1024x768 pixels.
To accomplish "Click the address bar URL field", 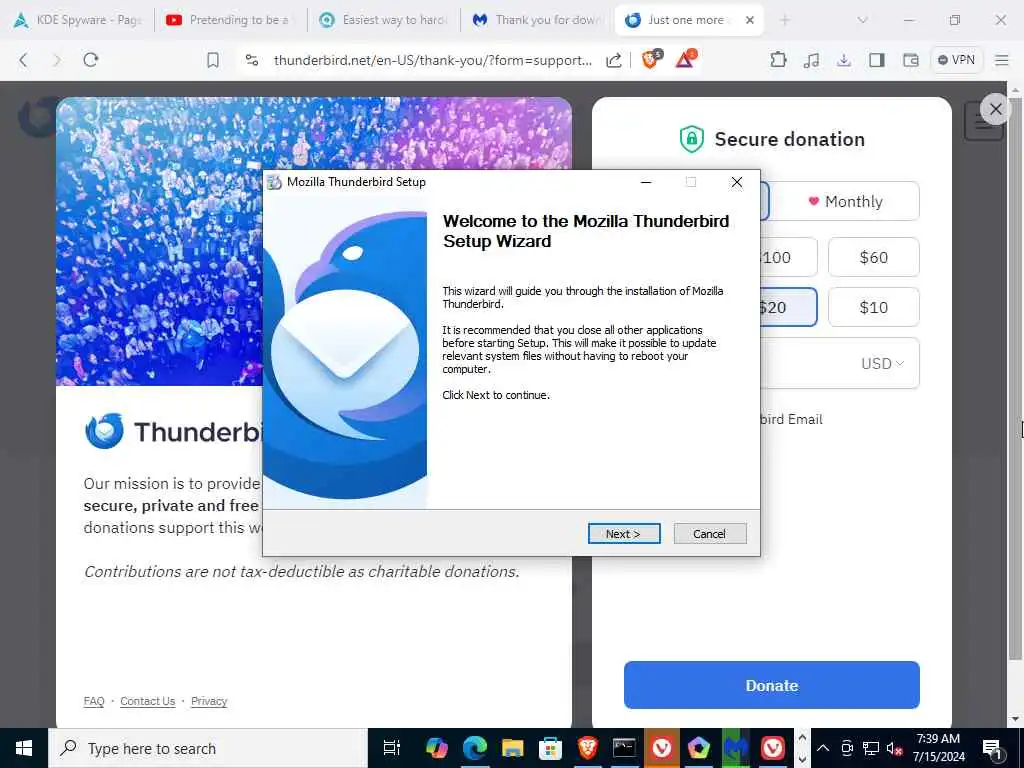I will pos(432,60).
